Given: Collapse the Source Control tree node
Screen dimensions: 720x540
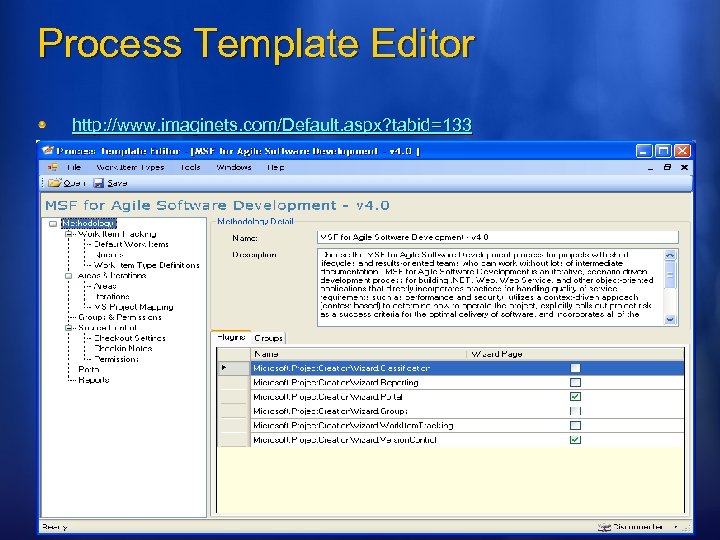Looking at the screenshot, I should 68,328.
